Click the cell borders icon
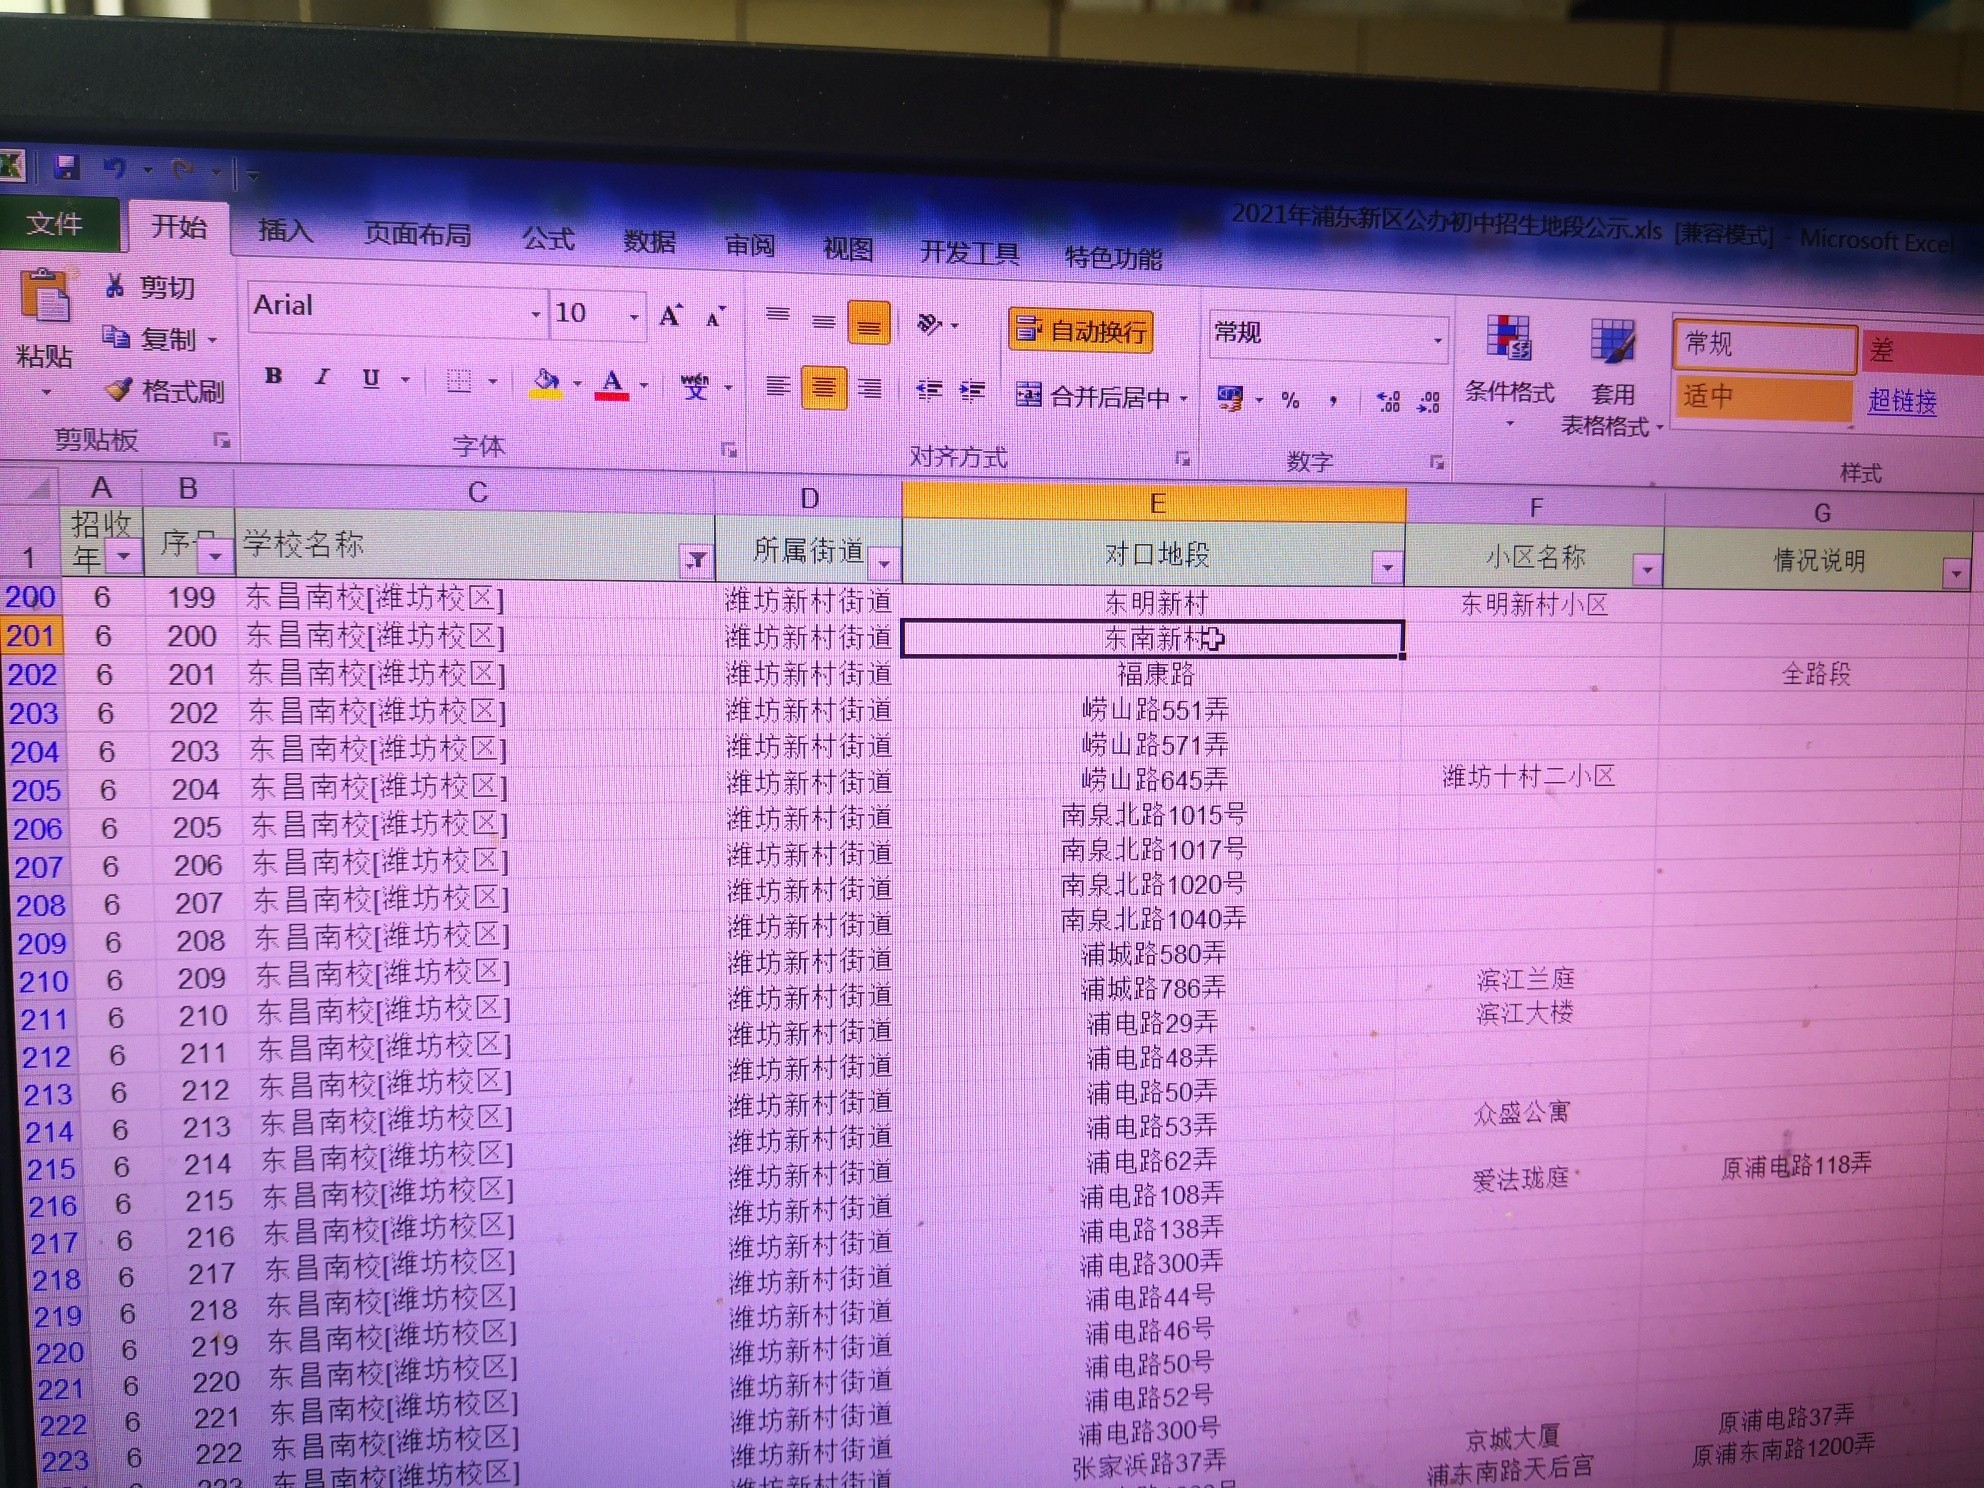 click(458, 380)
